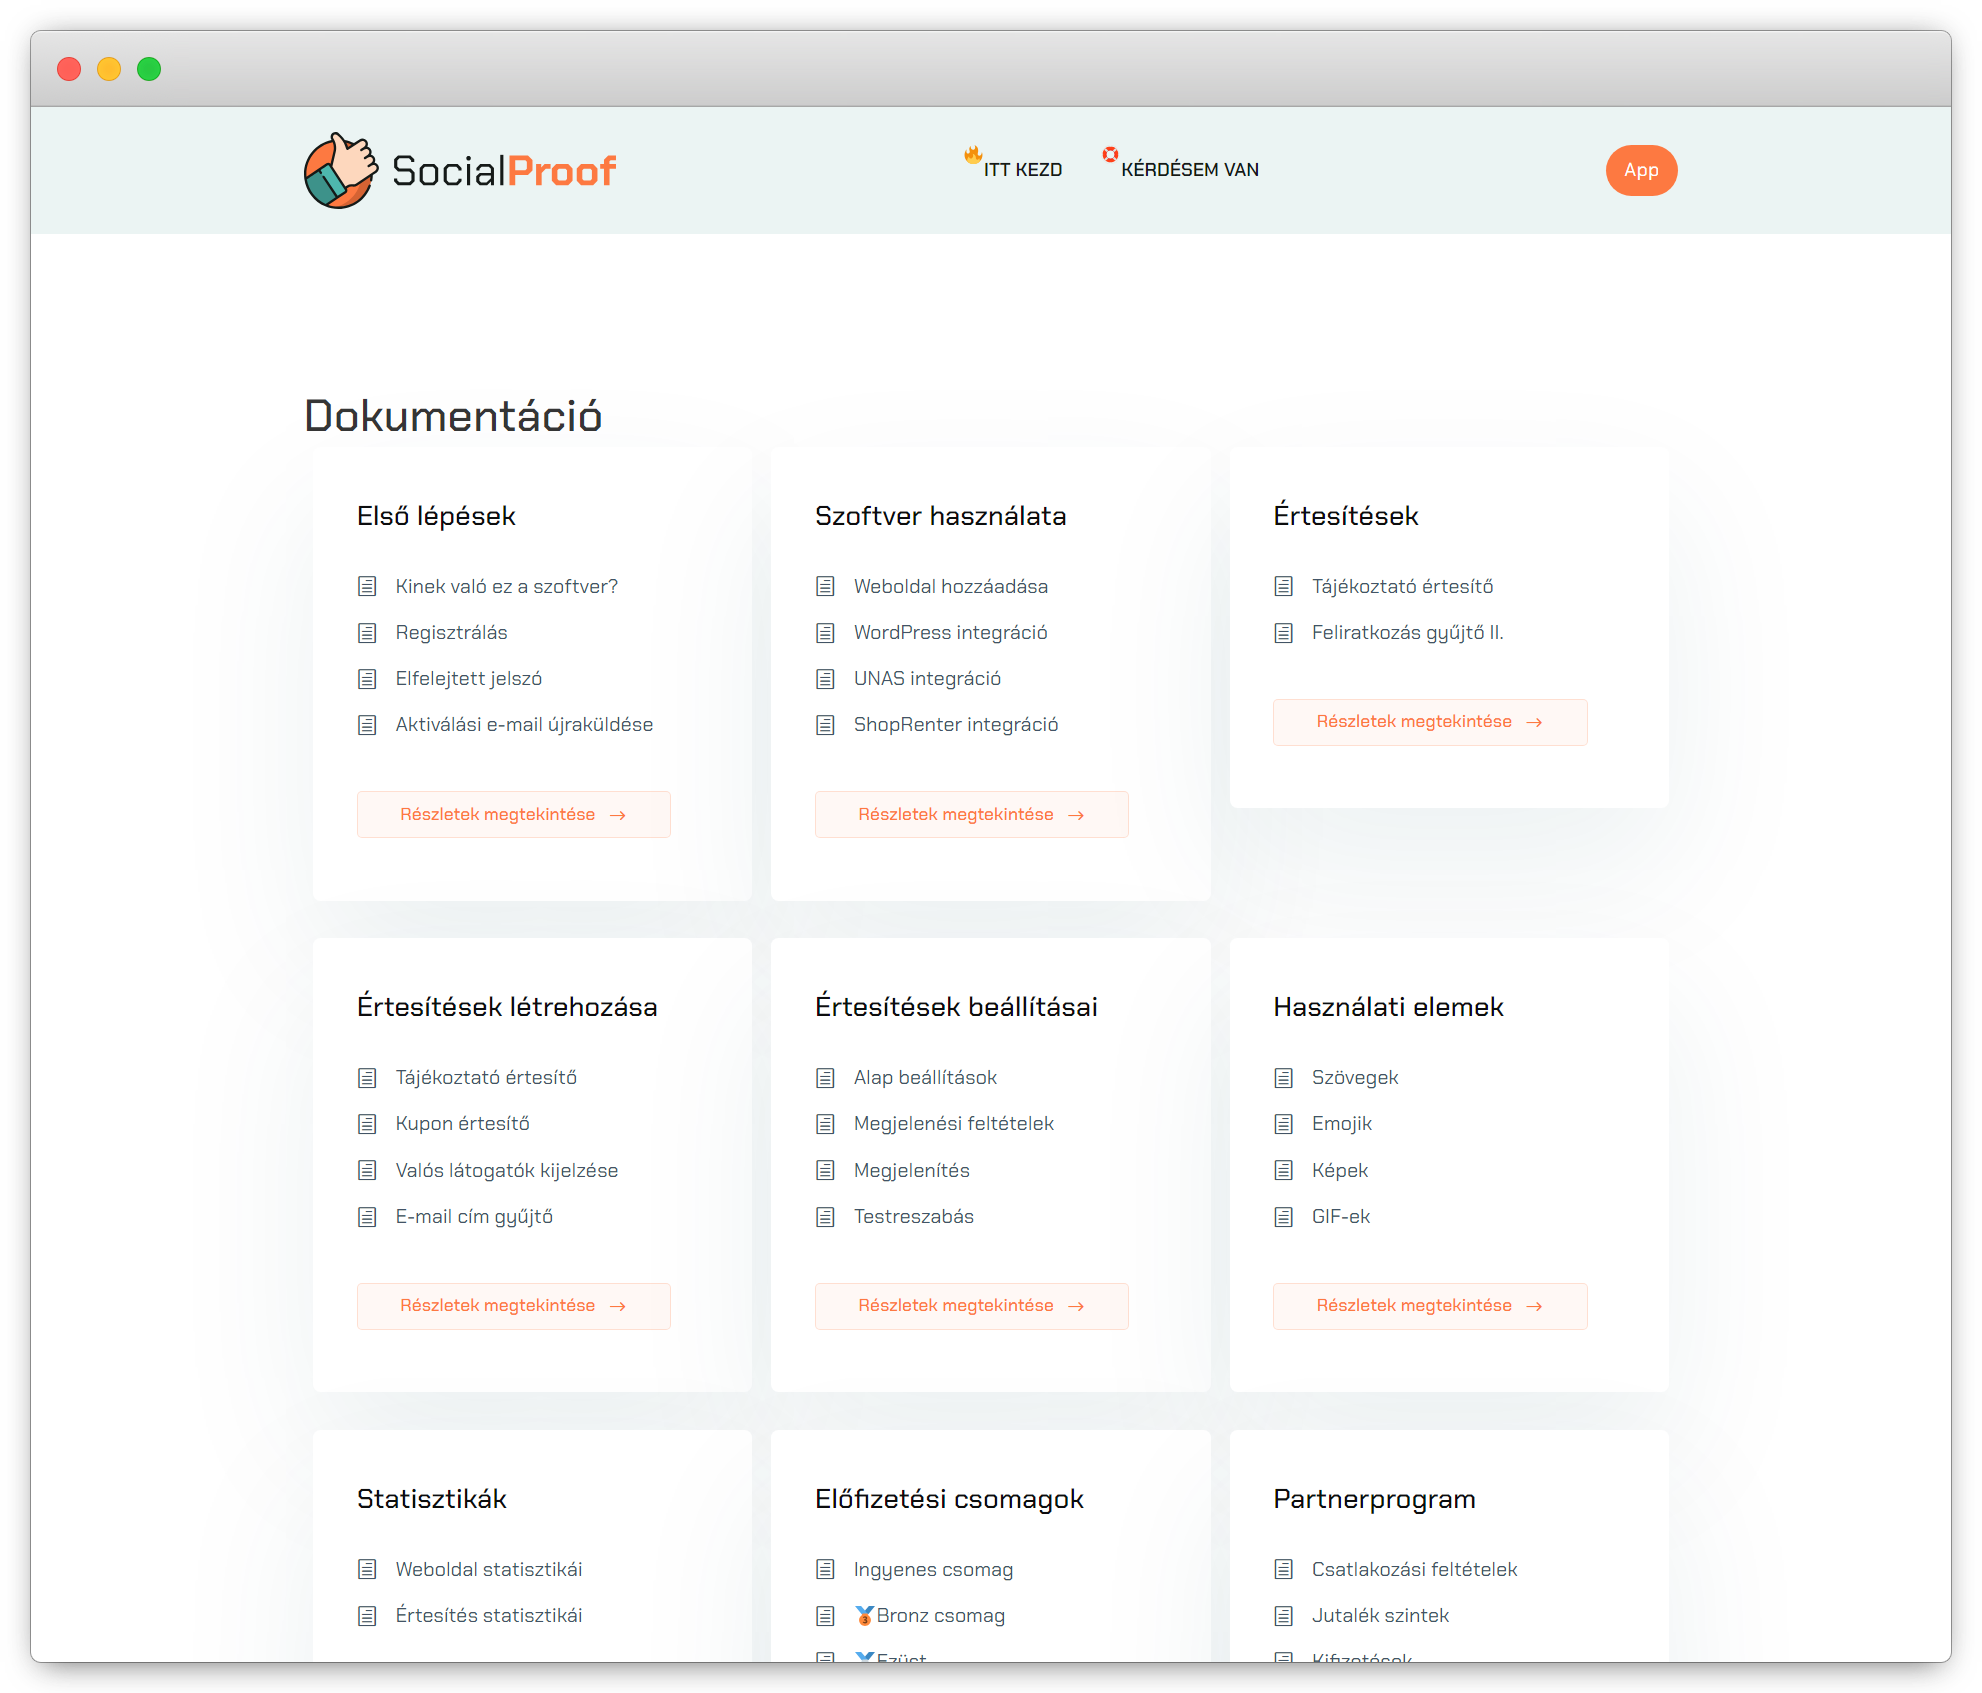Click the flame icon beside ITT KEZD

[971, 156]
